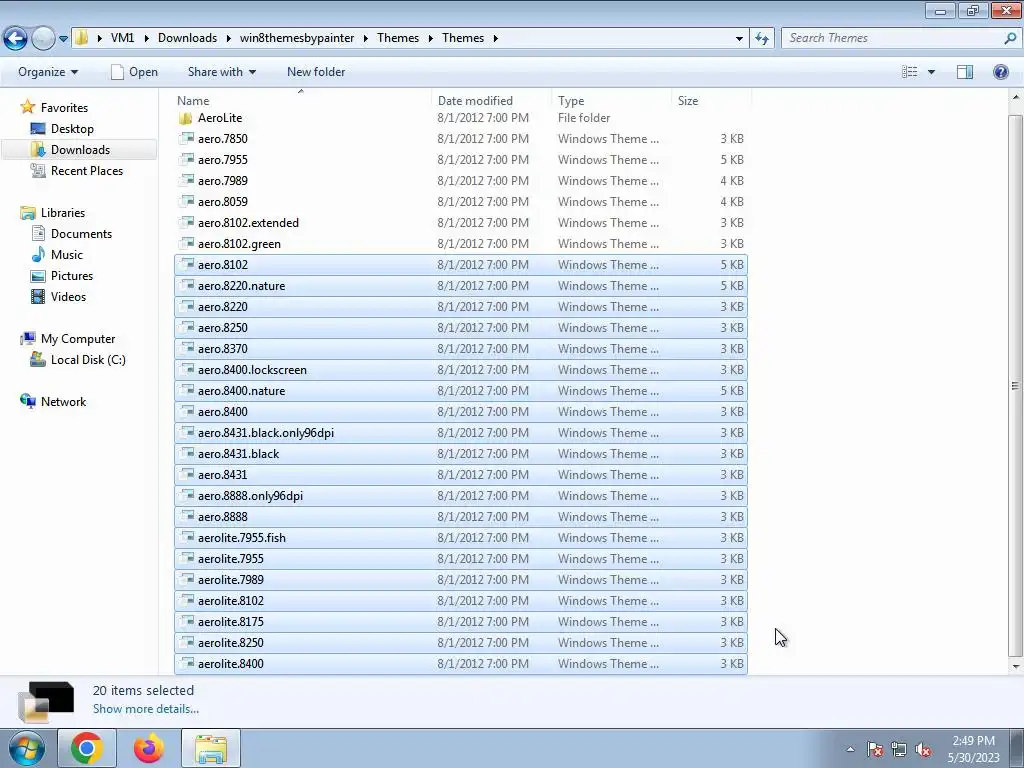Expand the address bar history dropdown

(x=739, y=39)
